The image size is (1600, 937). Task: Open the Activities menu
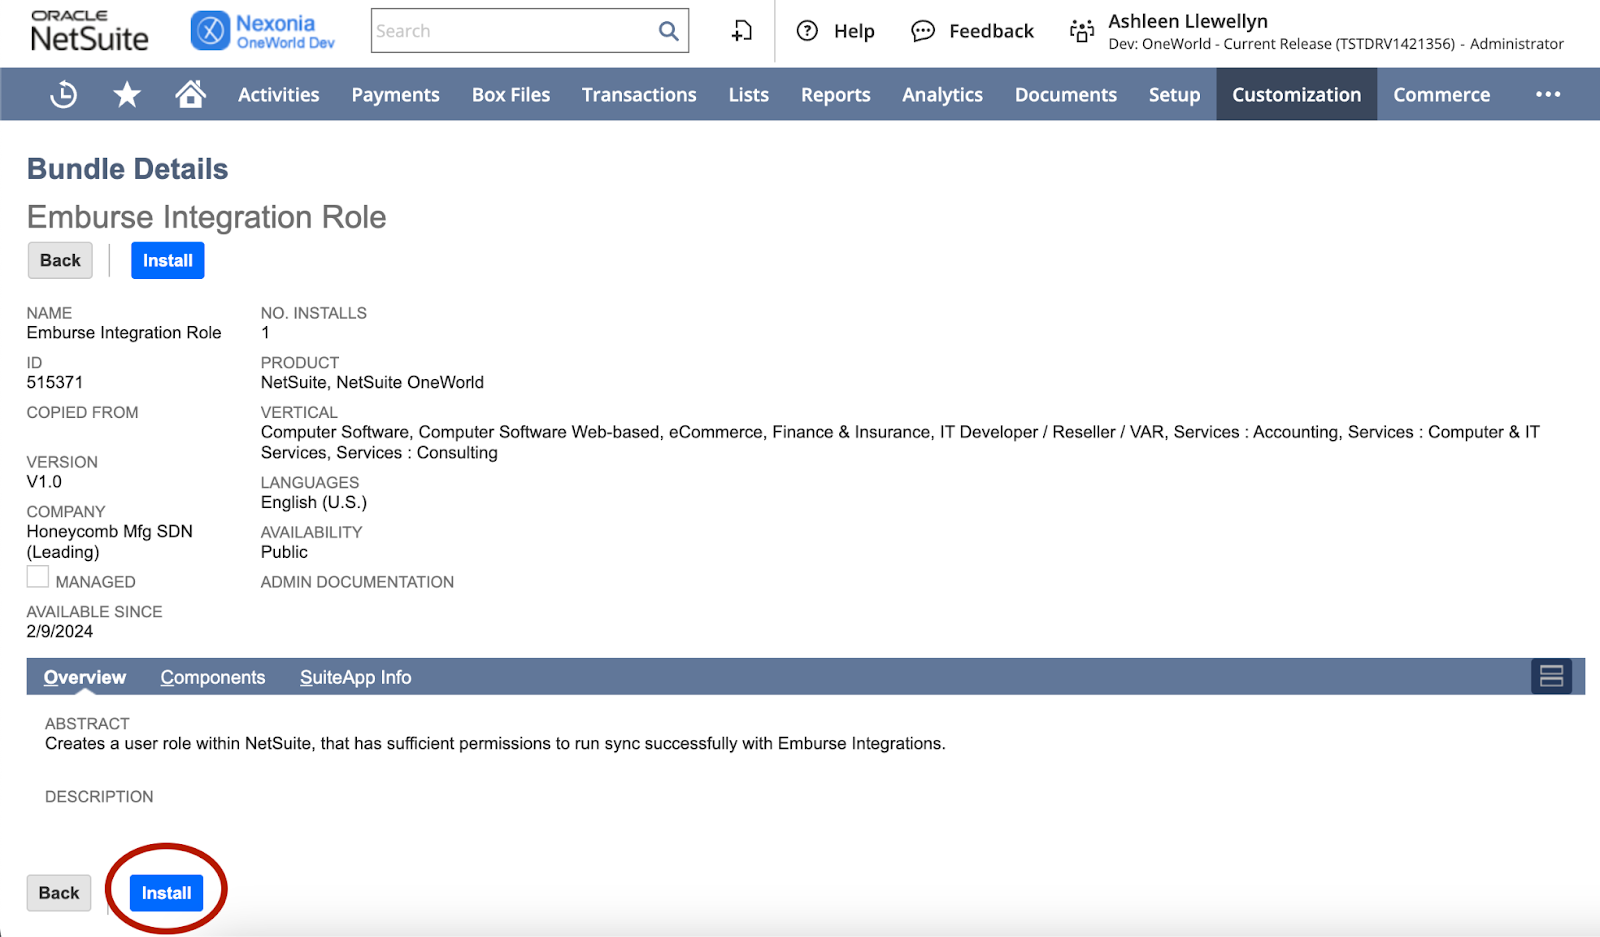(x=278, y=95)
